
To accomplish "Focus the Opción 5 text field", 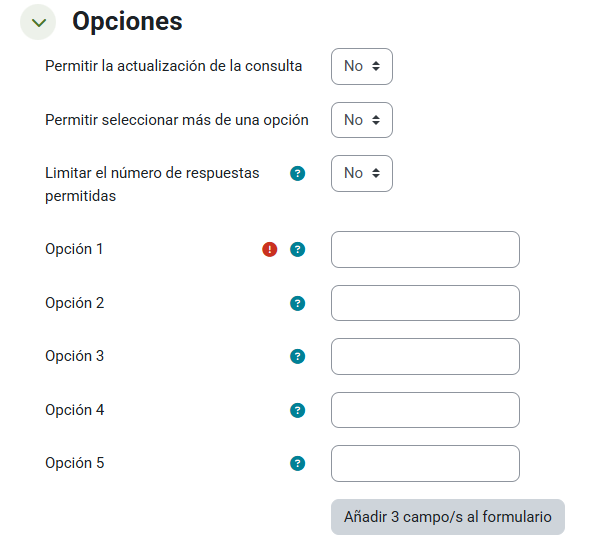I will (425, 463).
